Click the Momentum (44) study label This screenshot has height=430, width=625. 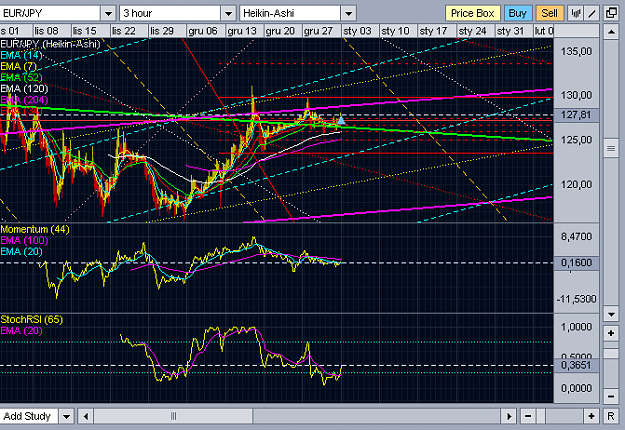(x=35, y=230)
